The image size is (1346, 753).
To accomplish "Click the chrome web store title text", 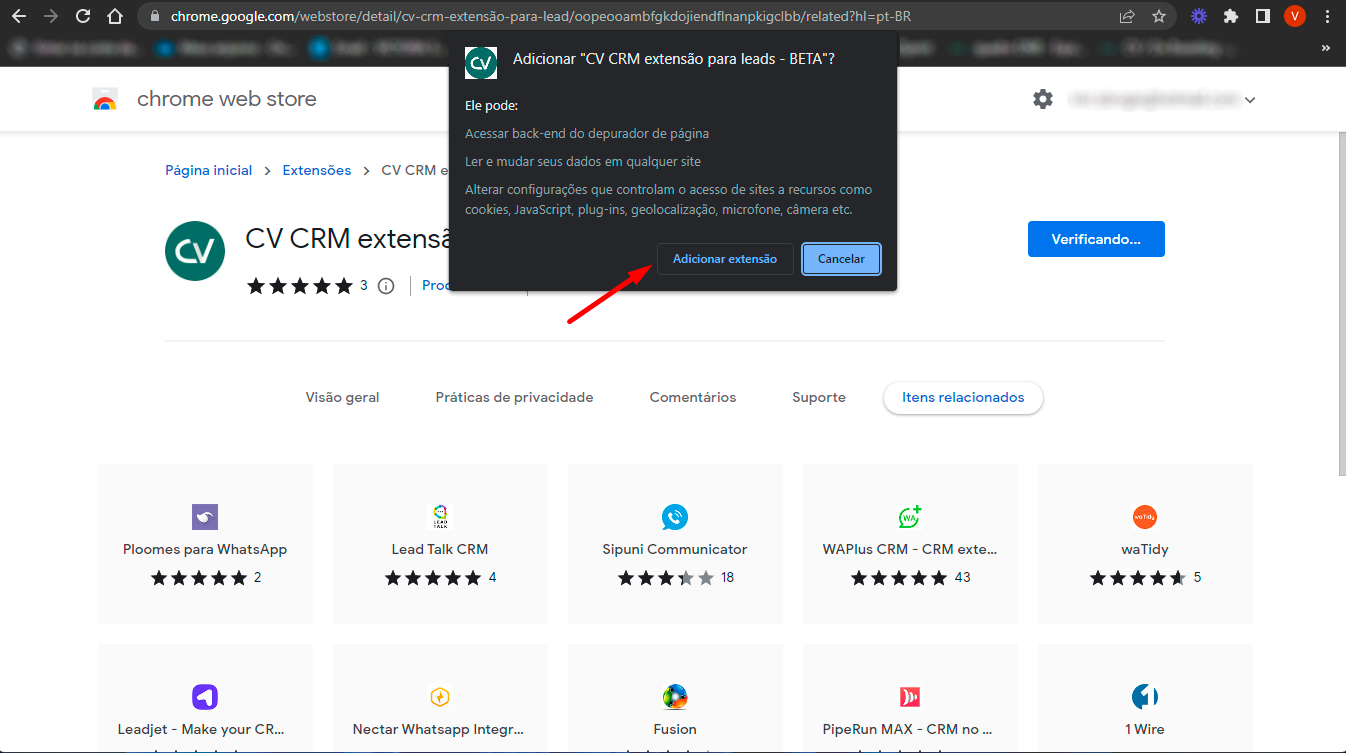I will [227, 99].
